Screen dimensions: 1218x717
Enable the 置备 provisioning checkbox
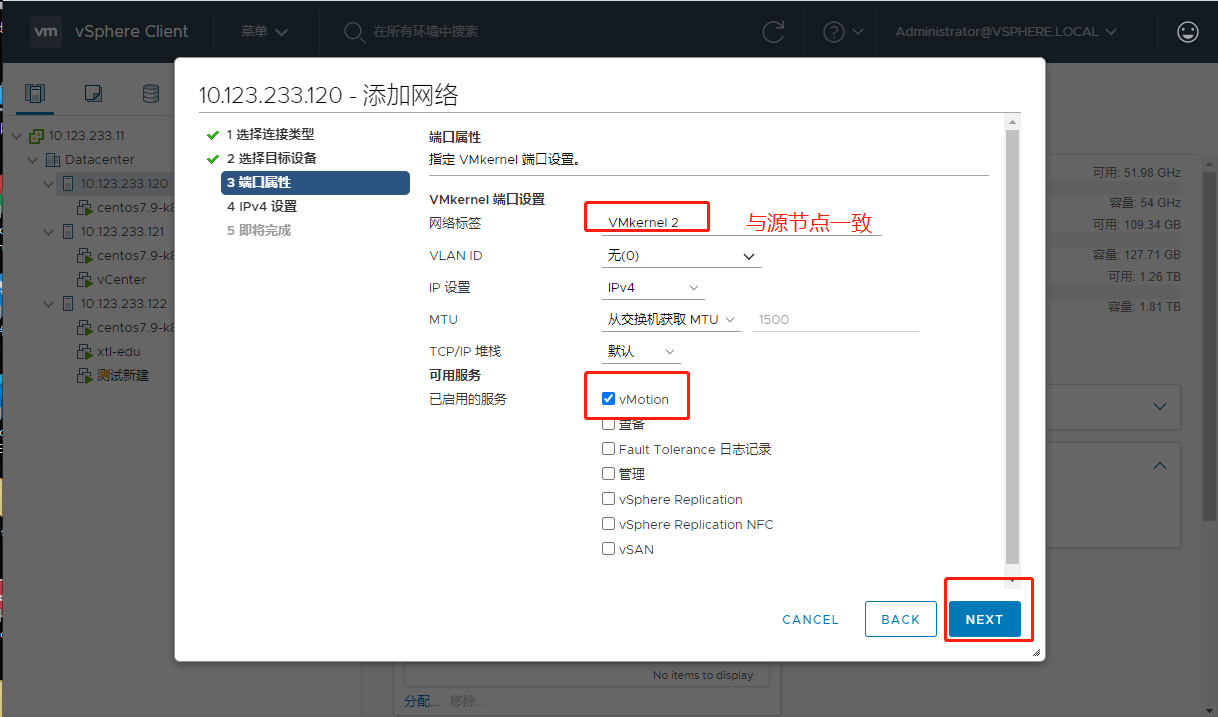point(608,424)
